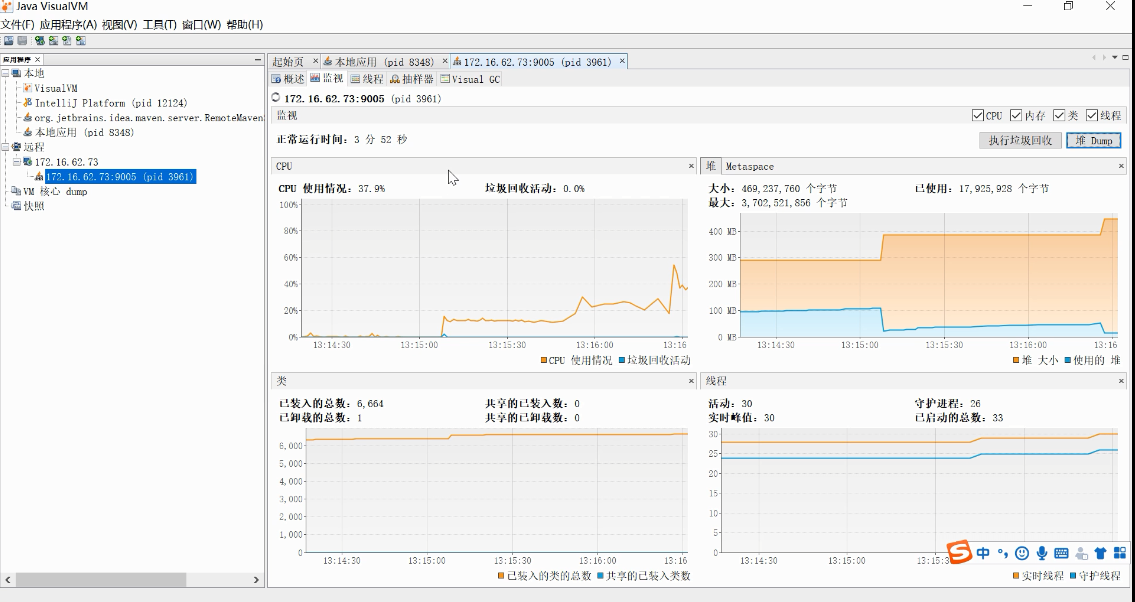Click the Add Remote Host toolbar icon
The height and width of the screenshot is (602, 1135).
(40, 41)
